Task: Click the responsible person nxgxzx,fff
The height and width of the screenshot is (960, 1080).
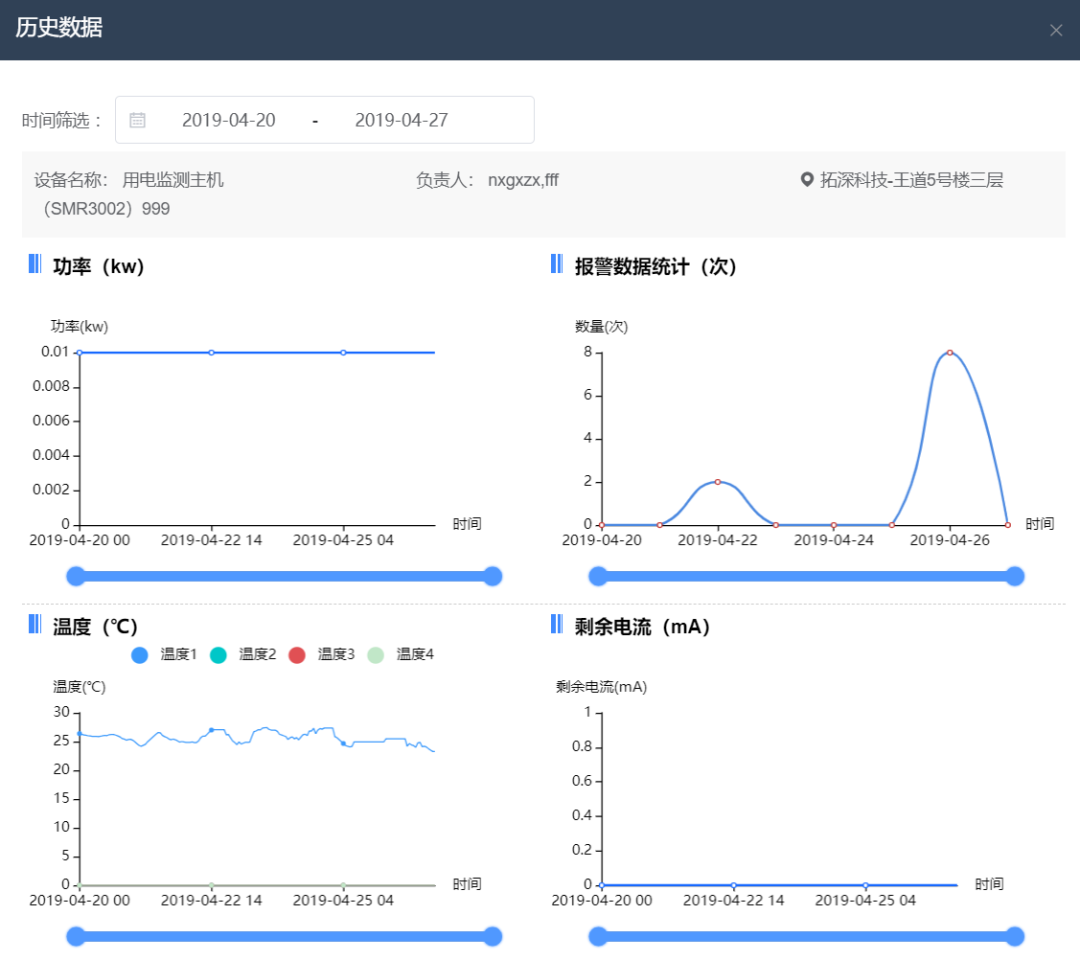Action: click(523, 180)
